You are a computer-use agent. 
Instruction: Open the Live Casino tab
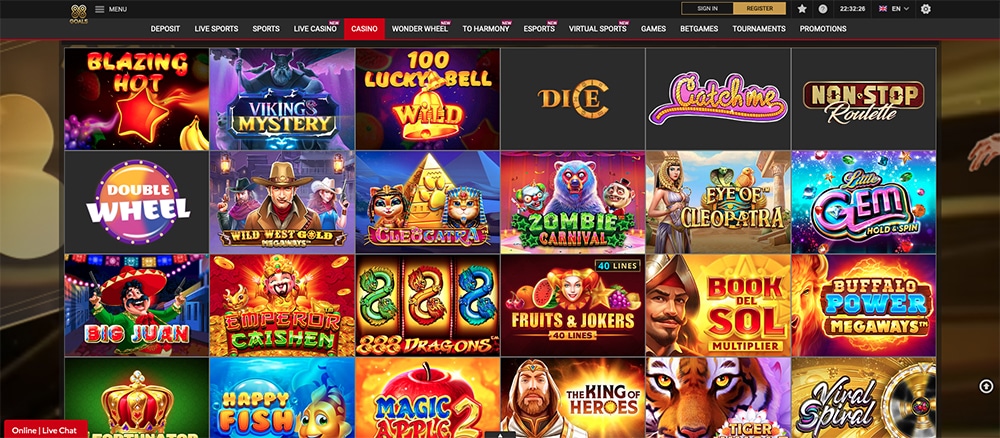click(x=315, y=29)
